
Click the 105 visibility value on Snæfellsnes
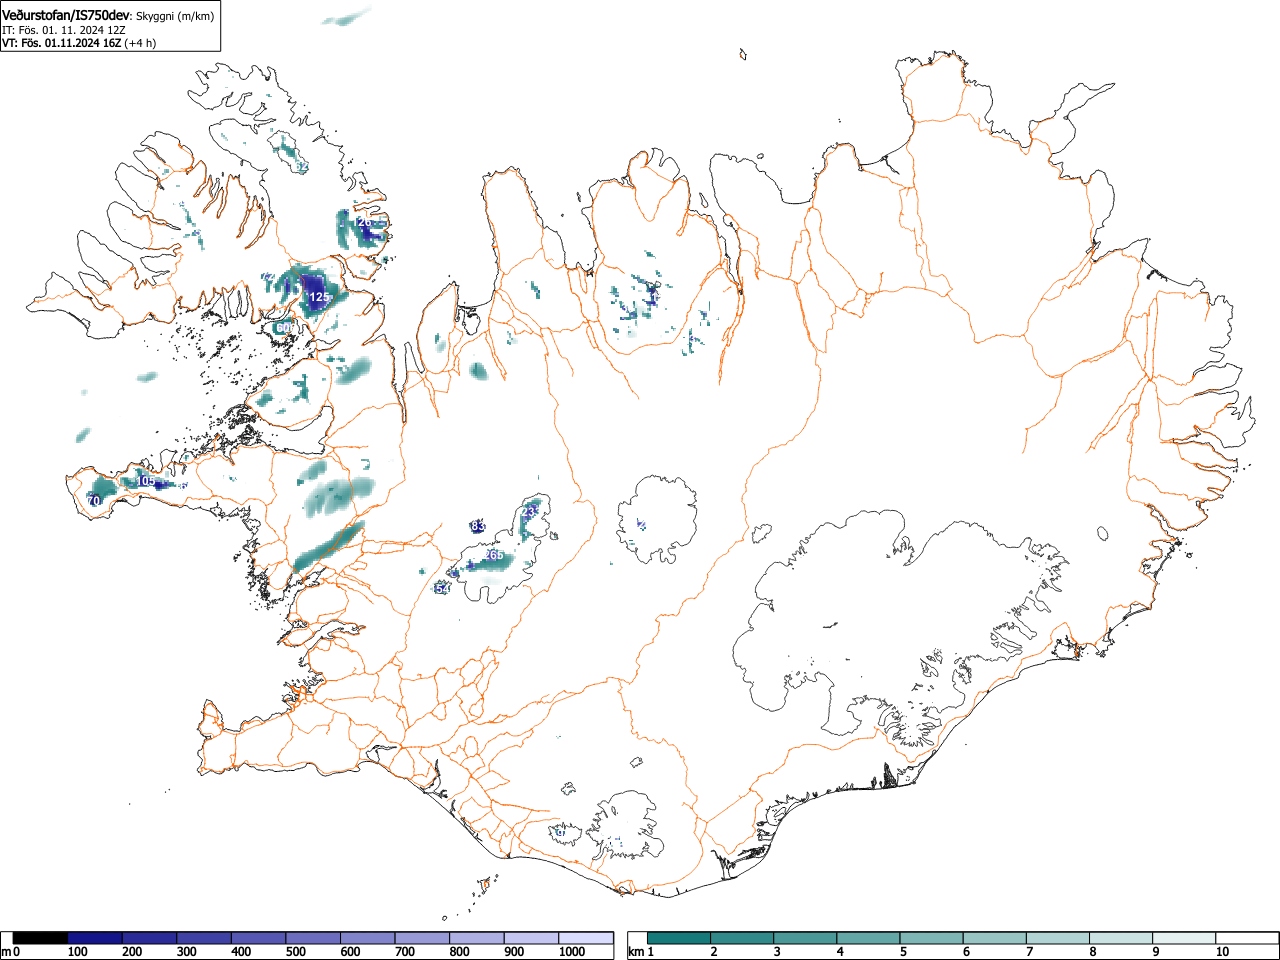click(146, 481)
